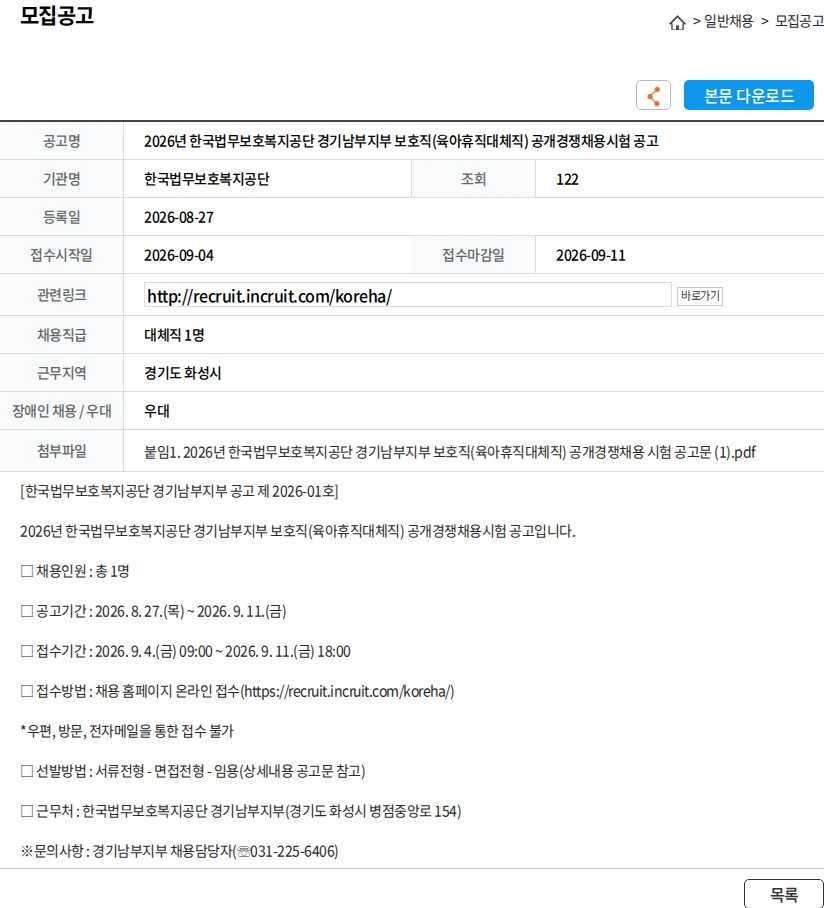Image resolution: width=824 pixels, height=908 pixels.
Task: Click the note about 우편, 방문, 전자메일 접수 불가
Action: click(127, 731)
